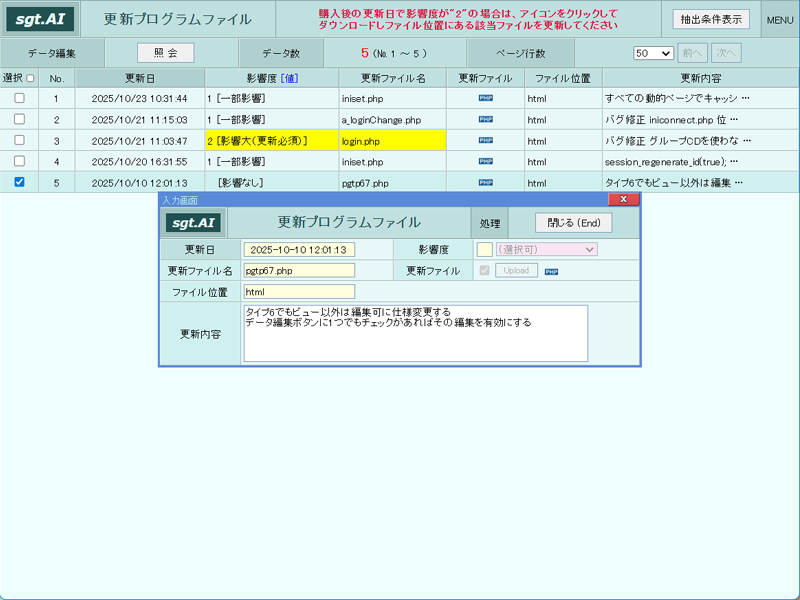Click the sgt.AI logo in the input dialog
Viewport: 800px width, 600px height.
click(x=193, y=223)
